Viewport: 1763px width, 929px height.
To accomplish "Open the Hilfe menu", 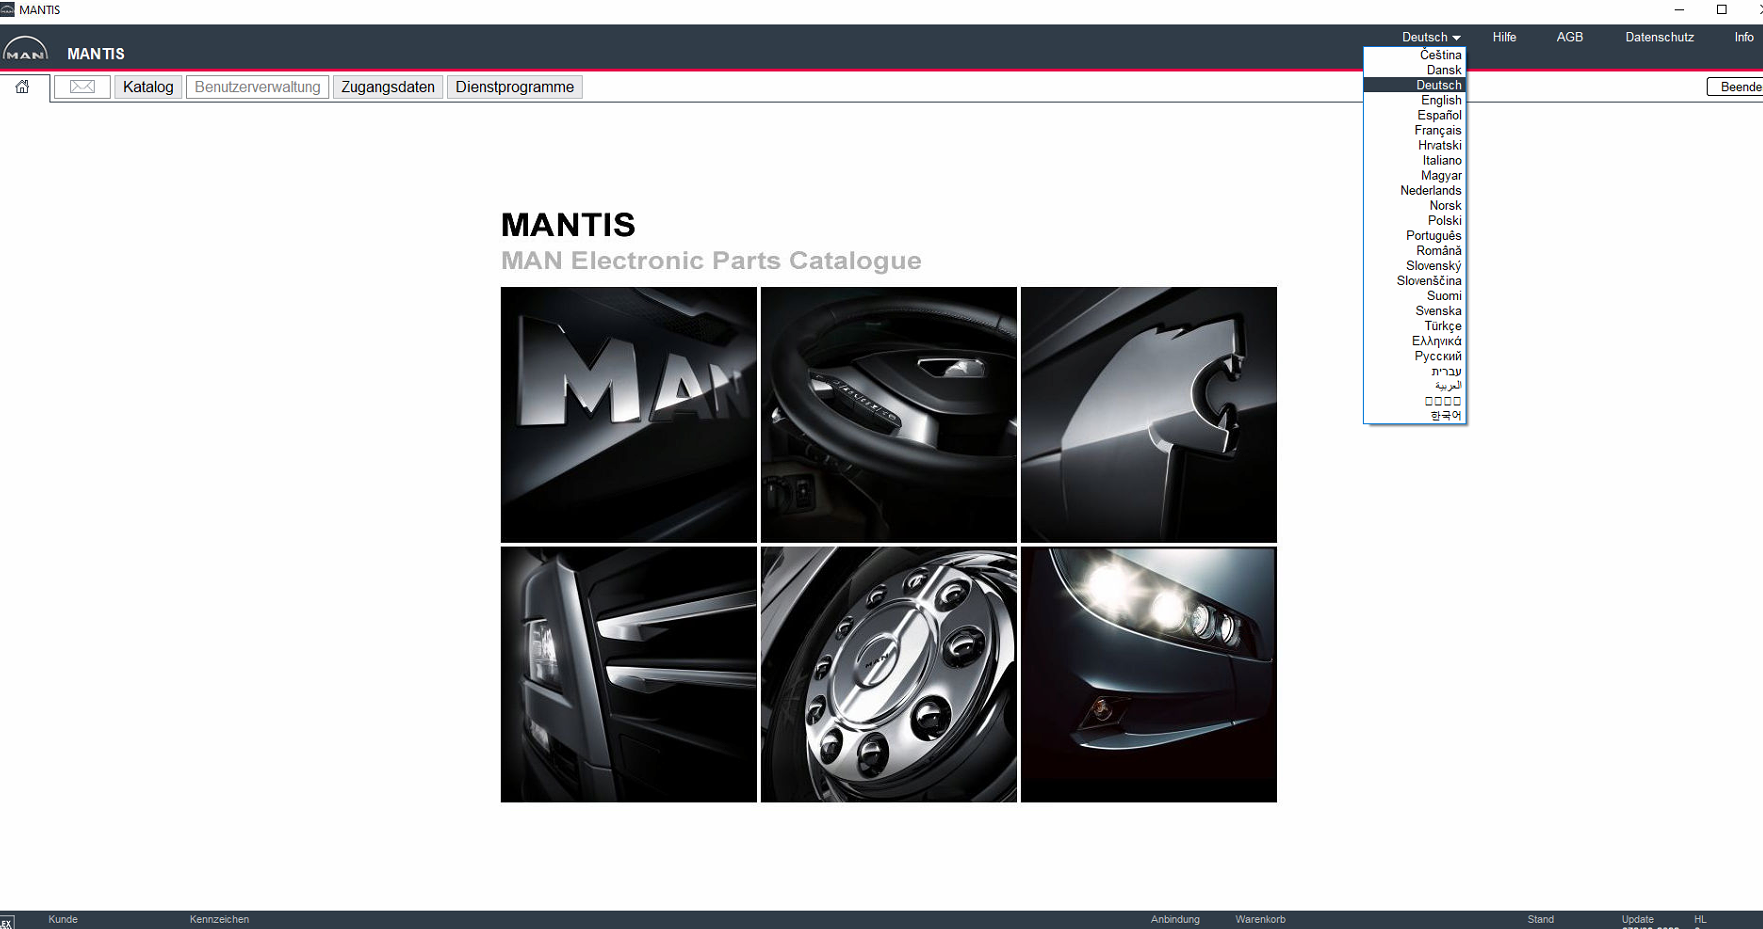I will [x=1504, y=37].
